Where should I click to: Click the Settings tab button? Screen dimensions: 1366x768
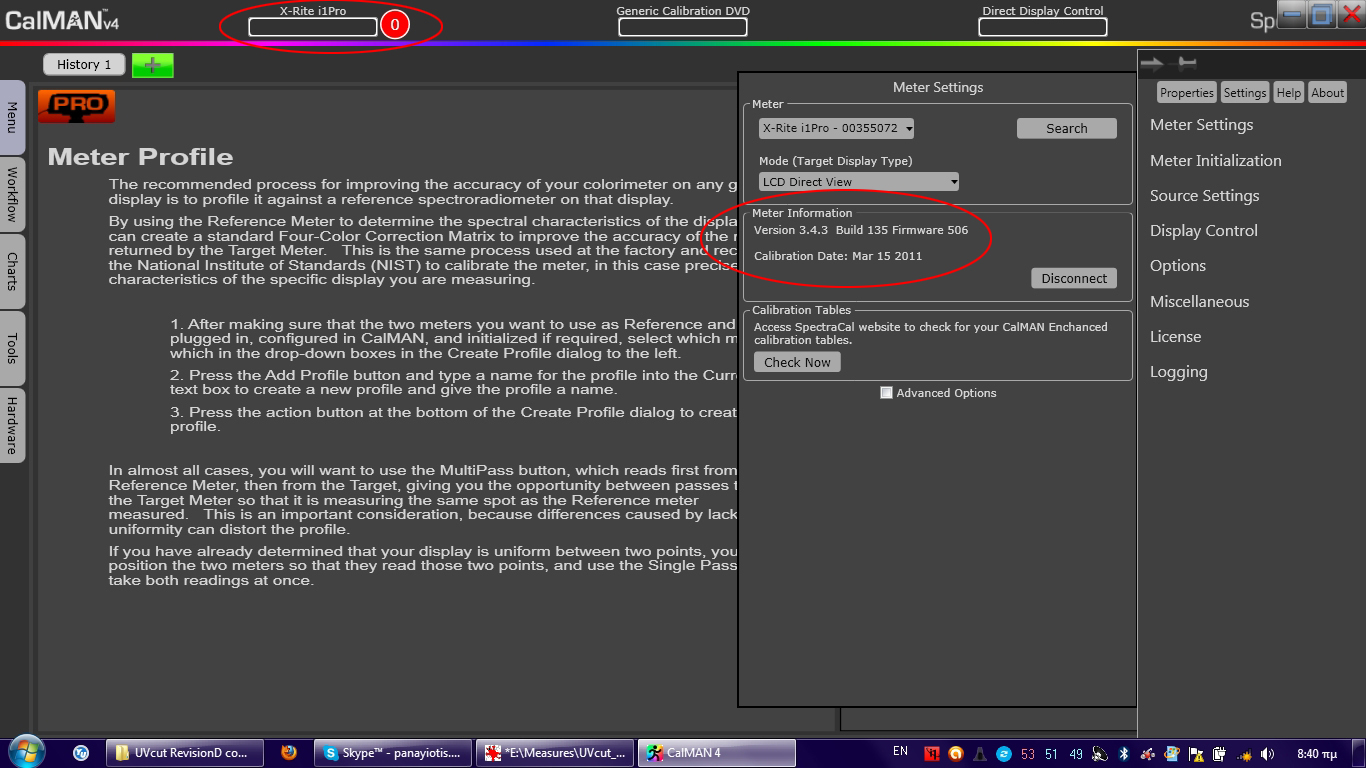(1244, 92)
